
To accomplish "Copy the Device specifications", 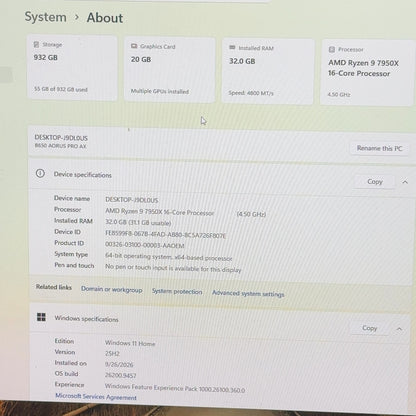I will [x=375, y=182].
